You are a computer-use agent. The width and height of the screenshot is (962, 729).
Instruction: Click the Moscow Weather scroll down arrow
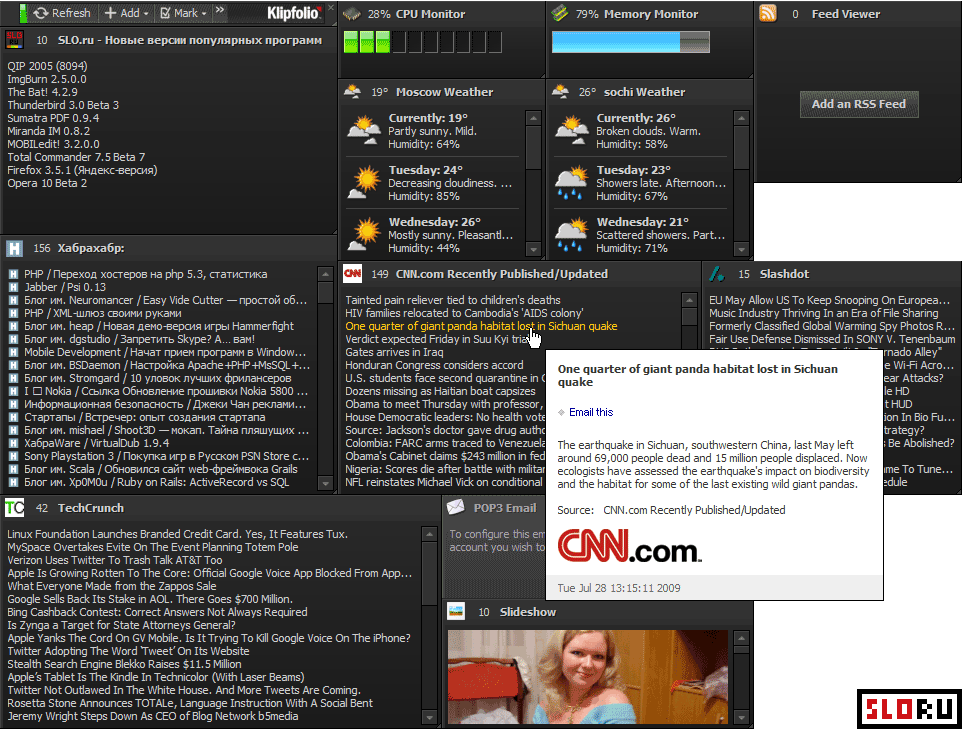coord(533,249)
